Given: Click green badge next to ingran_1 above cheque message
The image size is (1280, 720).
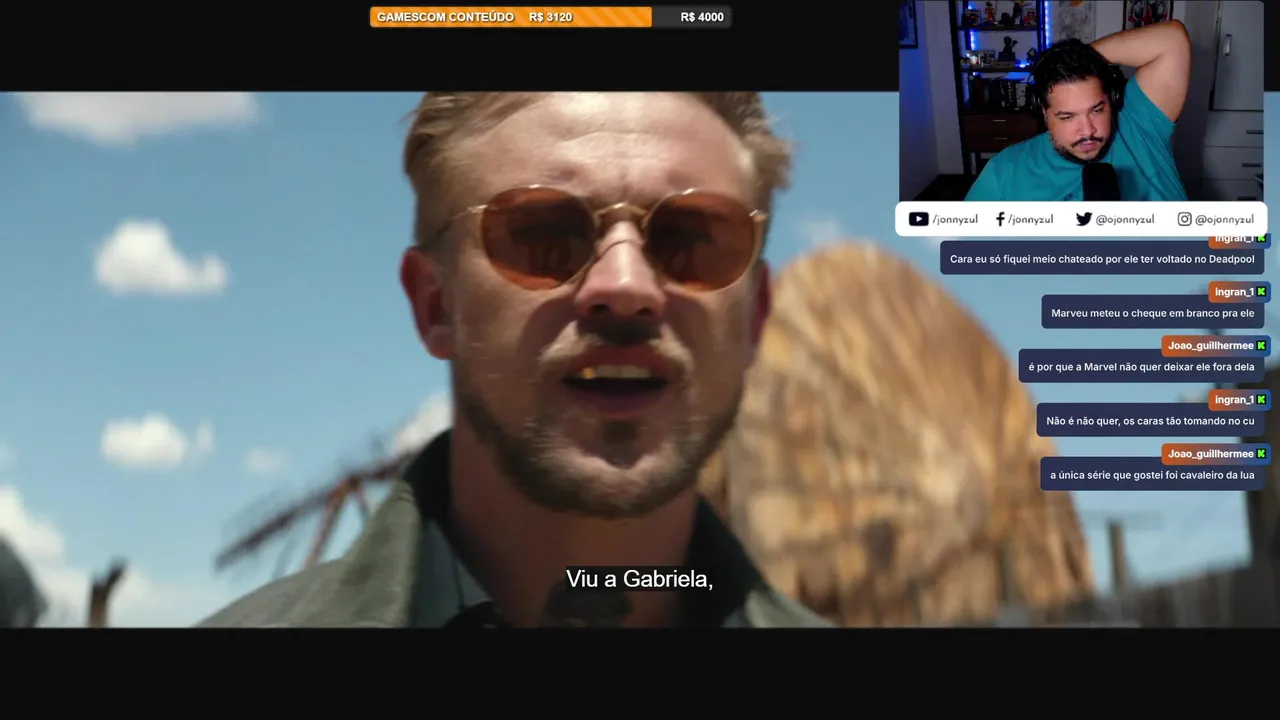Looking at the screenshot, I should (1261, 292).
